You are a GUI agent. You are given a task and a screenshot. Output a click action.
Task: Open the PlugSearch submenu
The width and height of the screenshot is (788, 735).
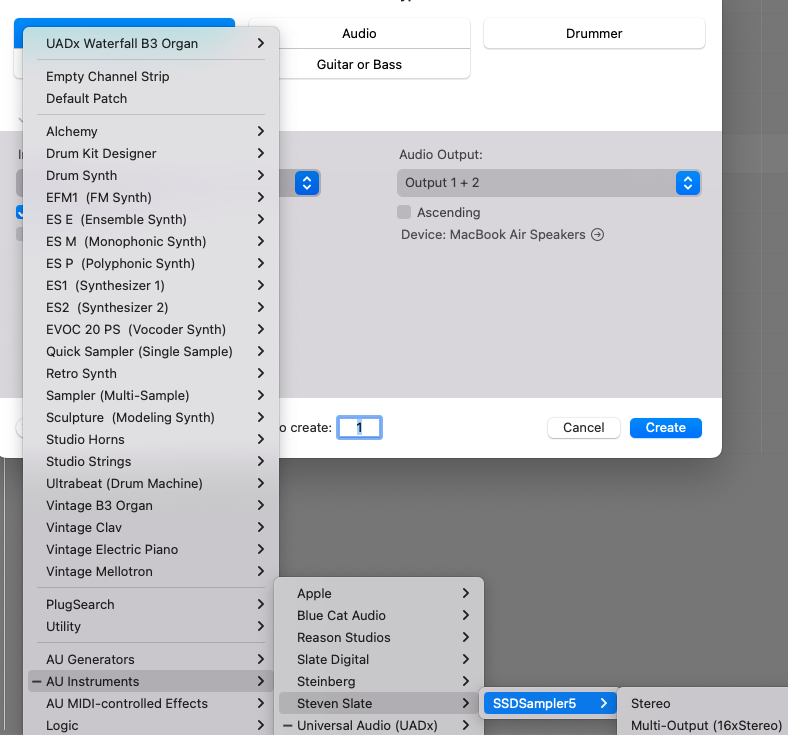151,605
